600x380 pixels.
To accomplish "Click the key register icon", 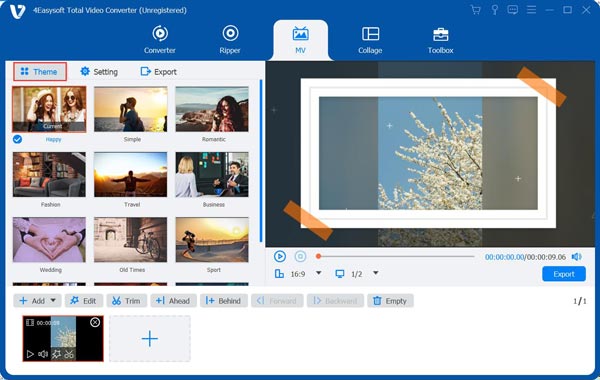I will point(494,10).
